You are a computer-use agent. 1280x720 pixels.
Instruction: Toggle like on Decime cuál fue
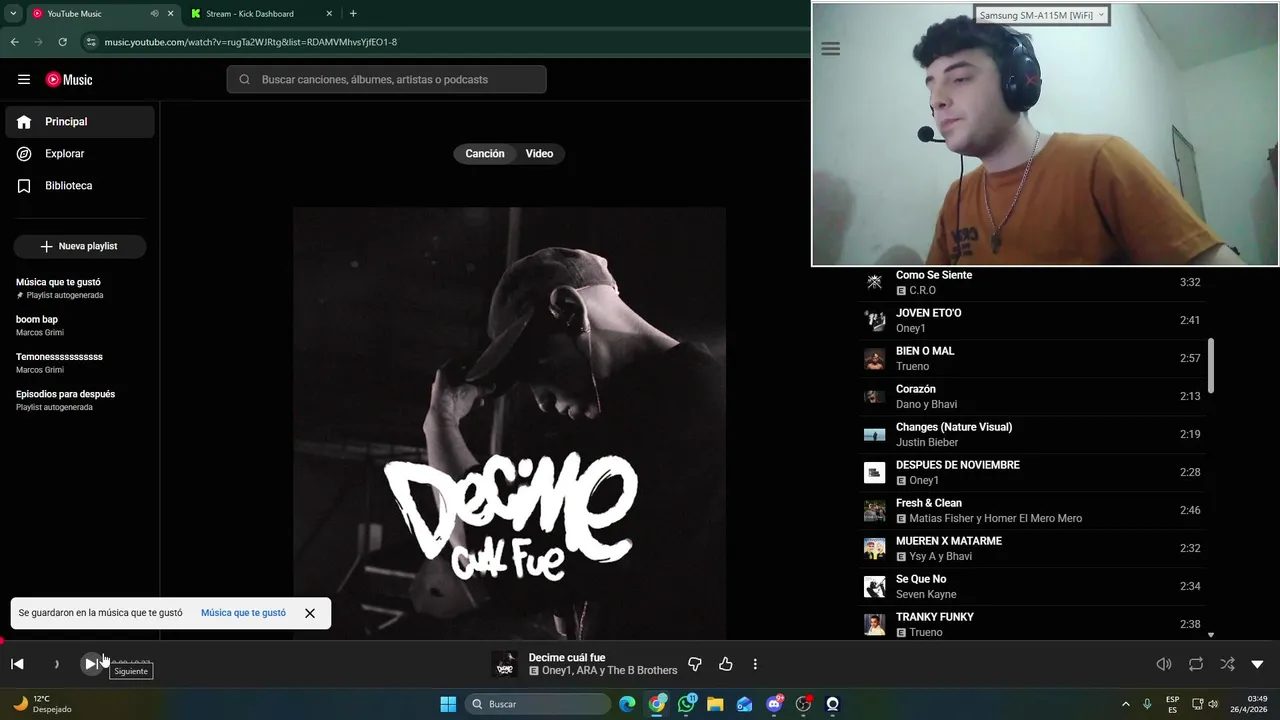(726, 664)
